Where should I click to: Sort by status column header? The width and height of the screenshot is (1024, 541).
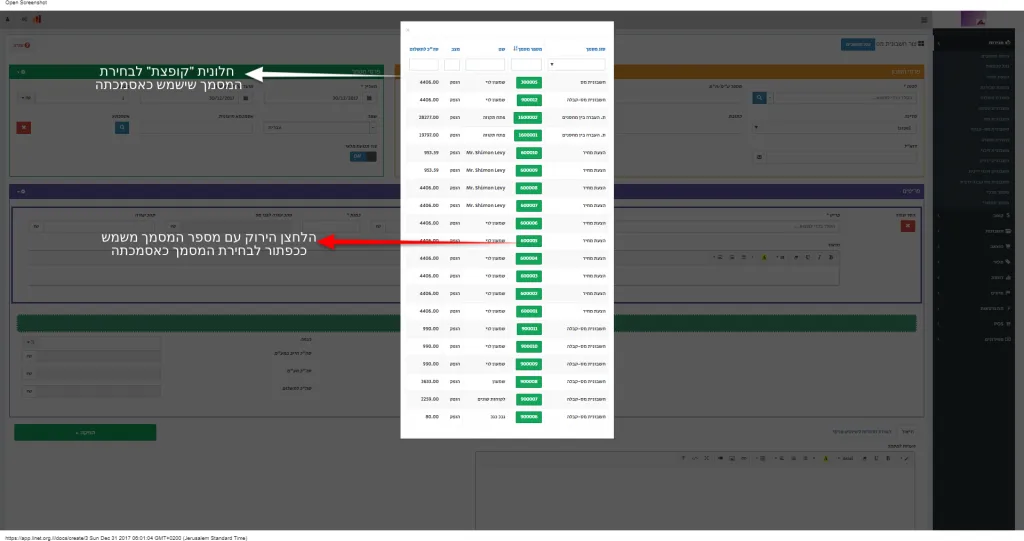455,49
